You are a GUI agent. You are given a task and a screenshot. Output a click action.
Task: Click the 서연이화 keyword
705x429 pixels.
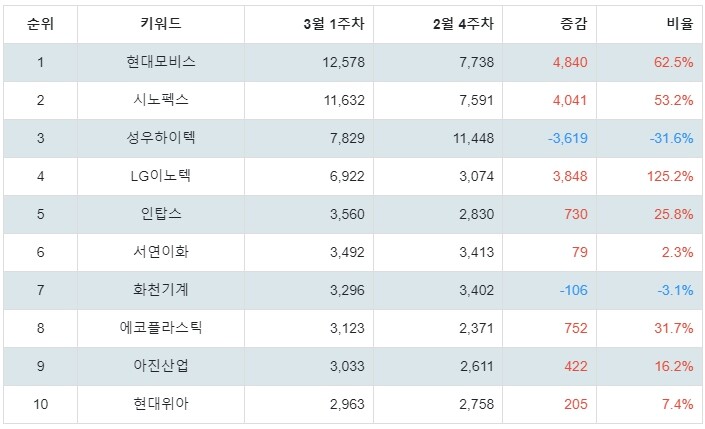point(161,252)
